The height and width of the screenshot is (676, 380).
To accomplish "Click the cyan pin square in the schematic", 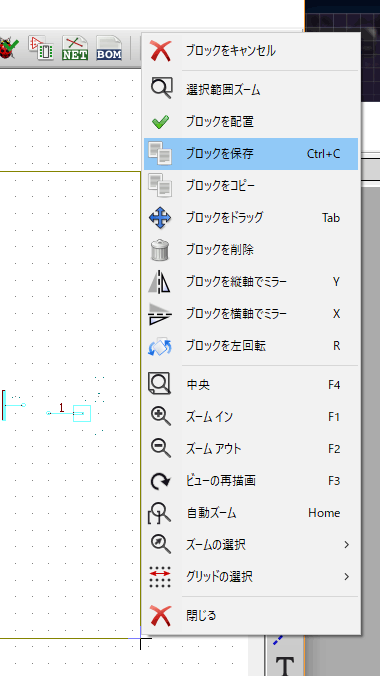I will coord(82,413).
